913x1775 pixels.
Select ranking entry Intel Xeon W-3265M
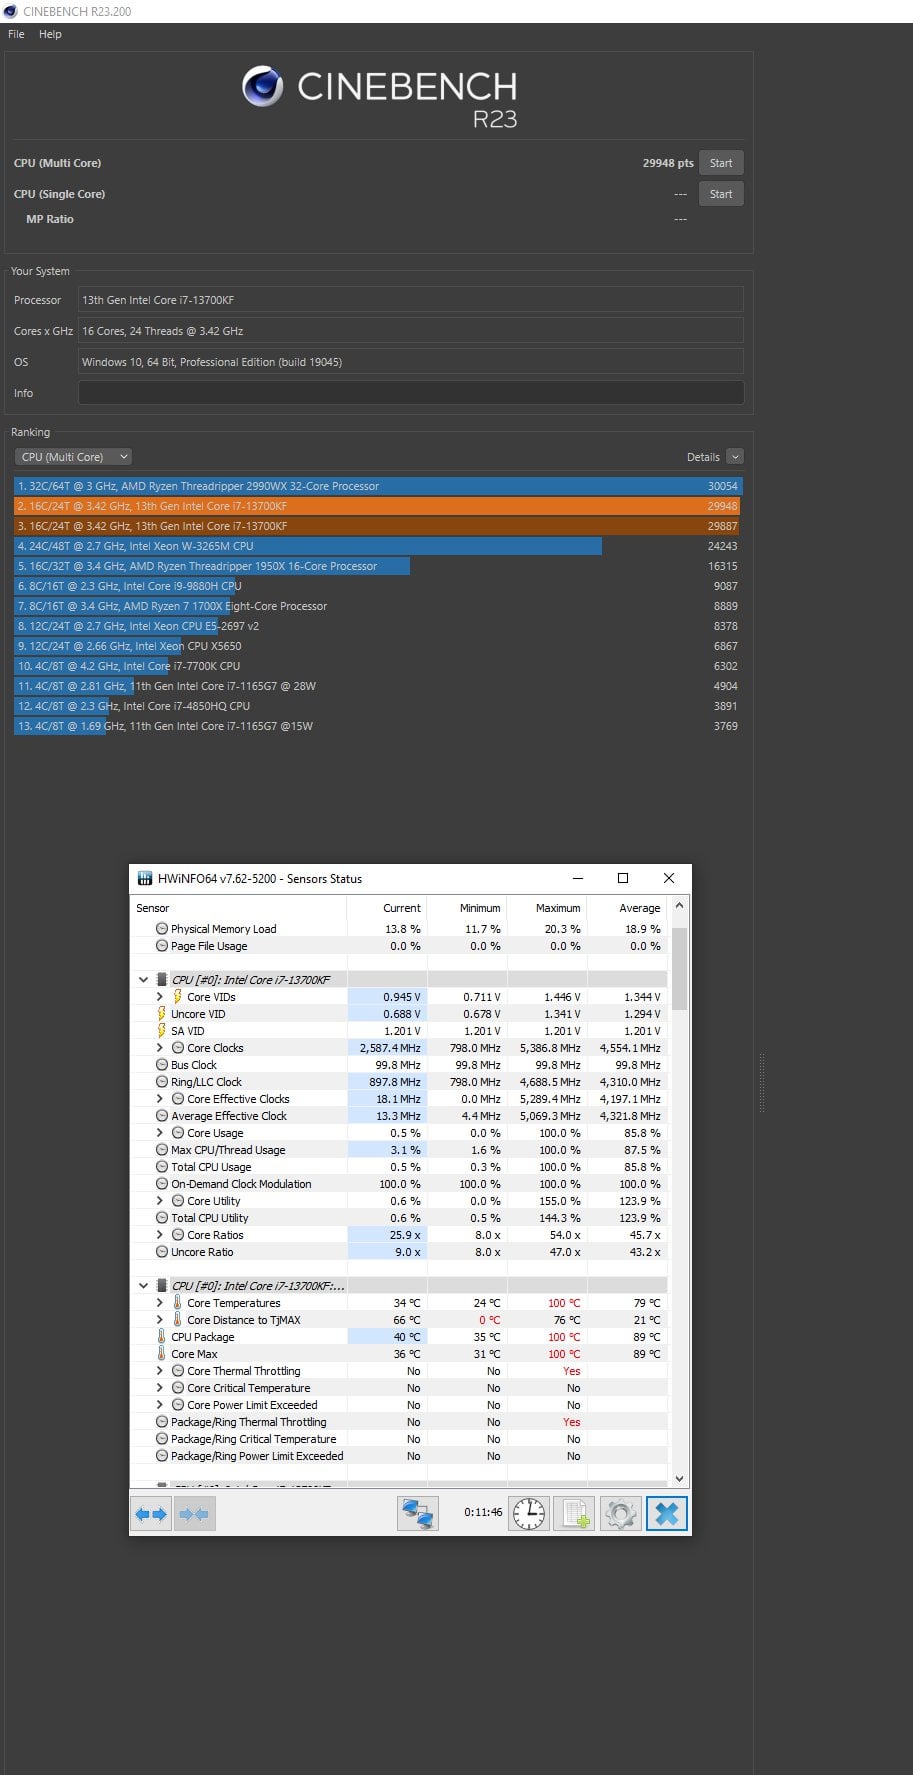[378, 546]
